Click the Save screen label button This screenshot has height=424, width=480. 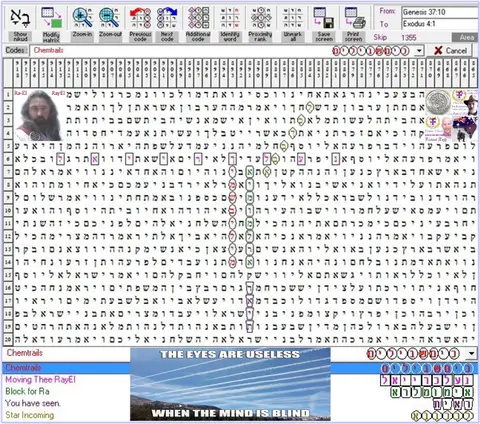tap(324, 37)
